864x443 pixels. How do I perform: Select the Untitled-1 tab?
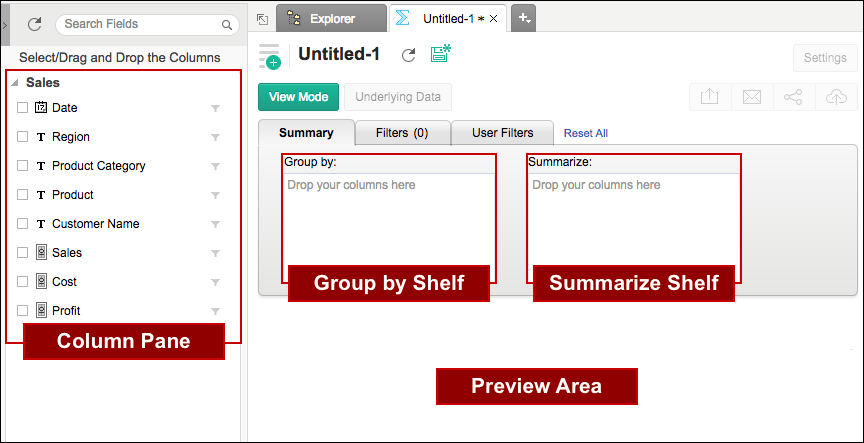pyautogui.click(x=447, y=19)
